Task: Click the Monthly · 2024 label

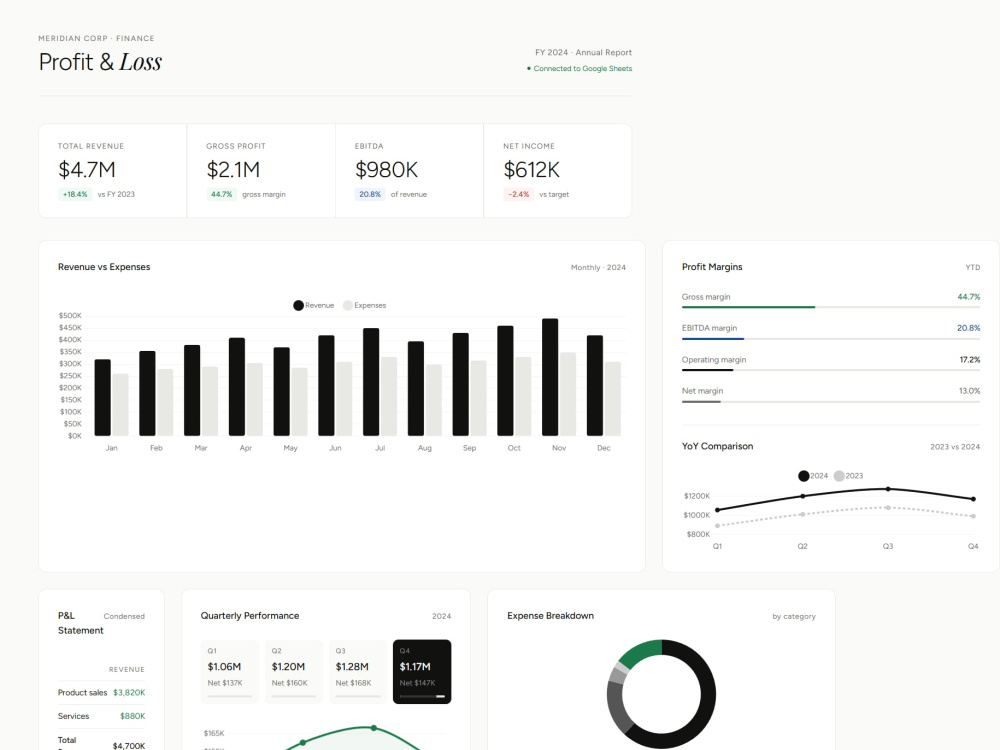Action: (598, 267)
